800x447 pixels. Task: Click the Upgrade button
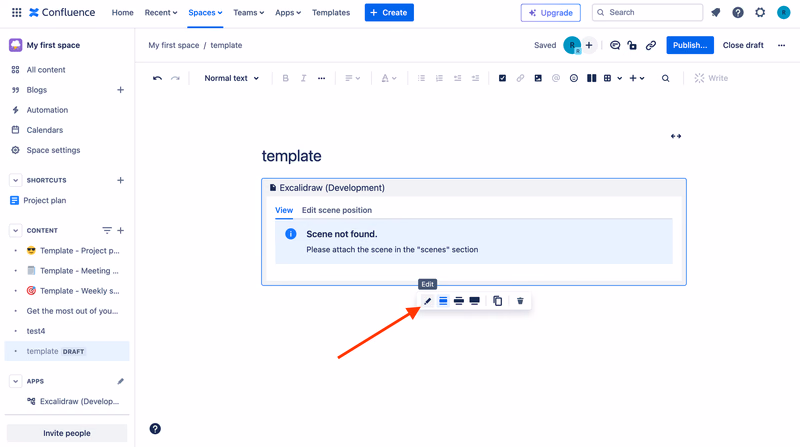point(551,12)
